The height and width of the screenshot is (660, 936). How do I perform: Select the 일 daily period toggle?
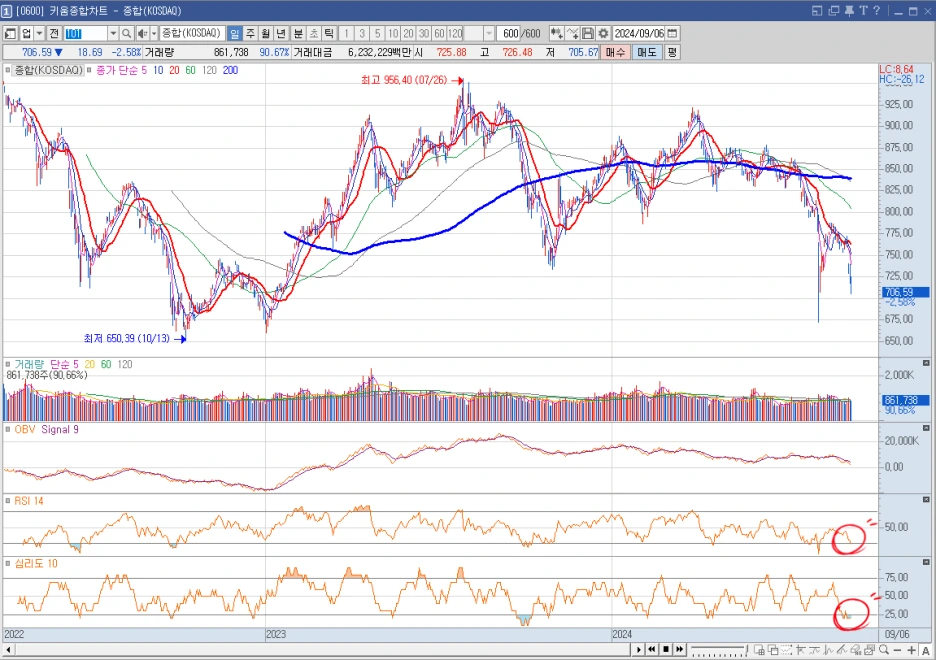pyautogui.click(x=235, y=33)
